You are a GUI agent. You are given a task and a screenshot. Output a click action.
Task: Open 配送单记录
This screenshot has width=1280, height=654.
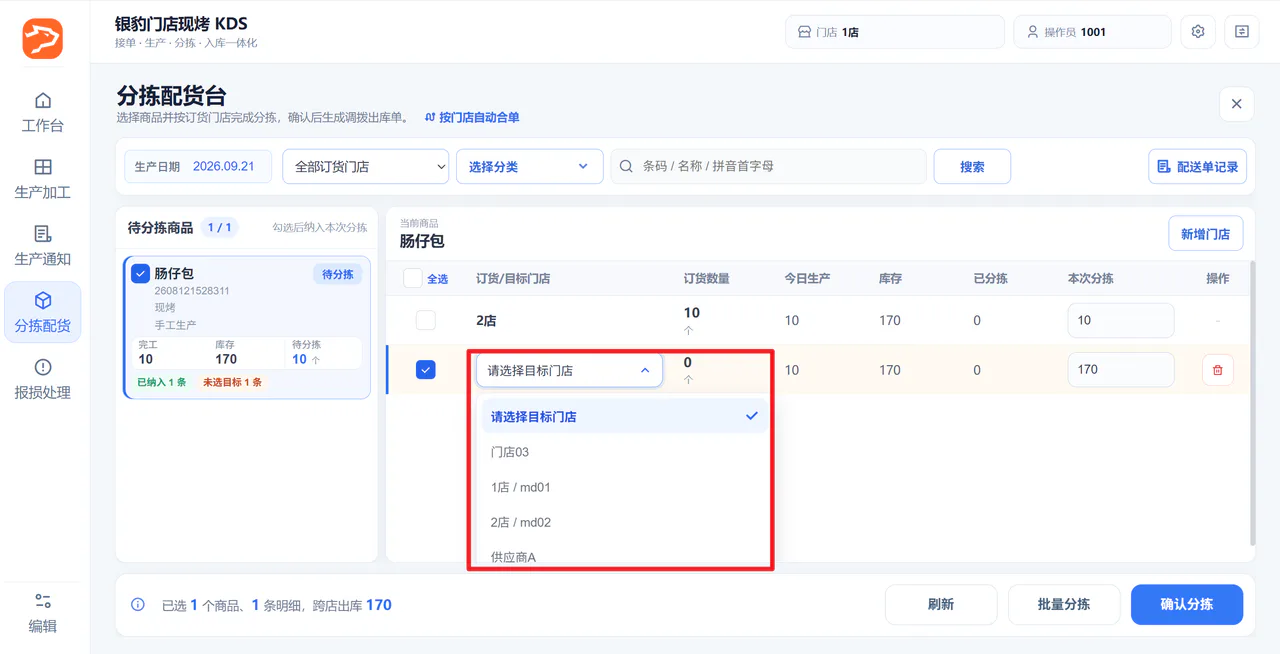click(x=1197, y=167)
